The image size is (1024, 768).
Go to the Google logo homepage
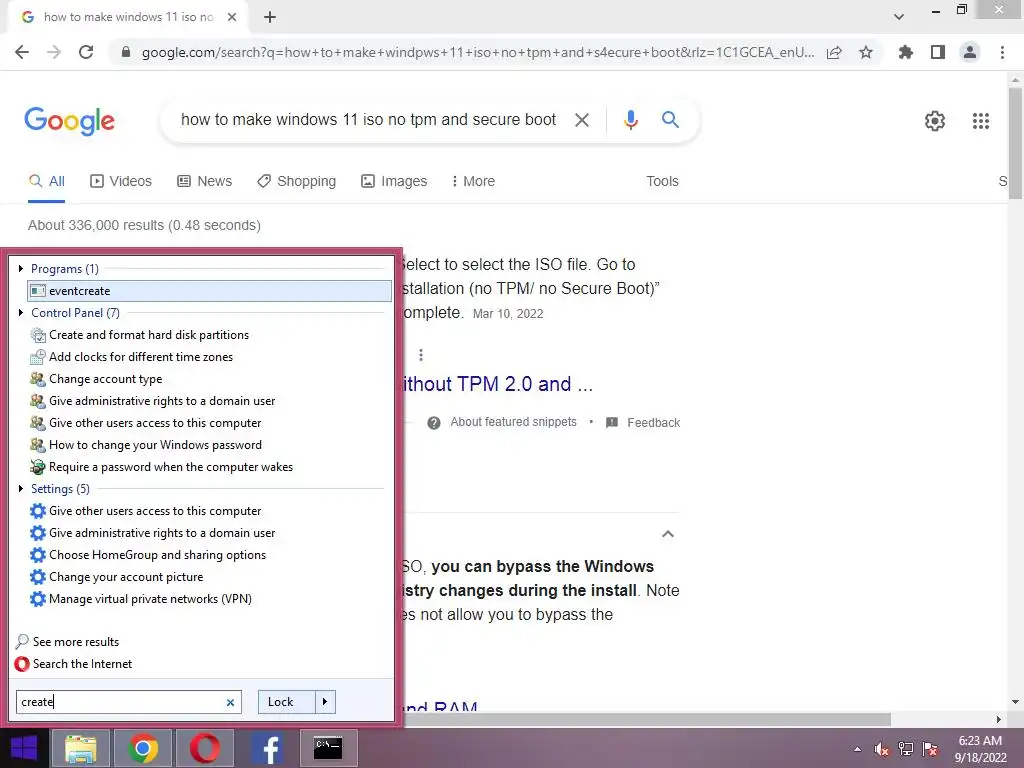point(69,121)
